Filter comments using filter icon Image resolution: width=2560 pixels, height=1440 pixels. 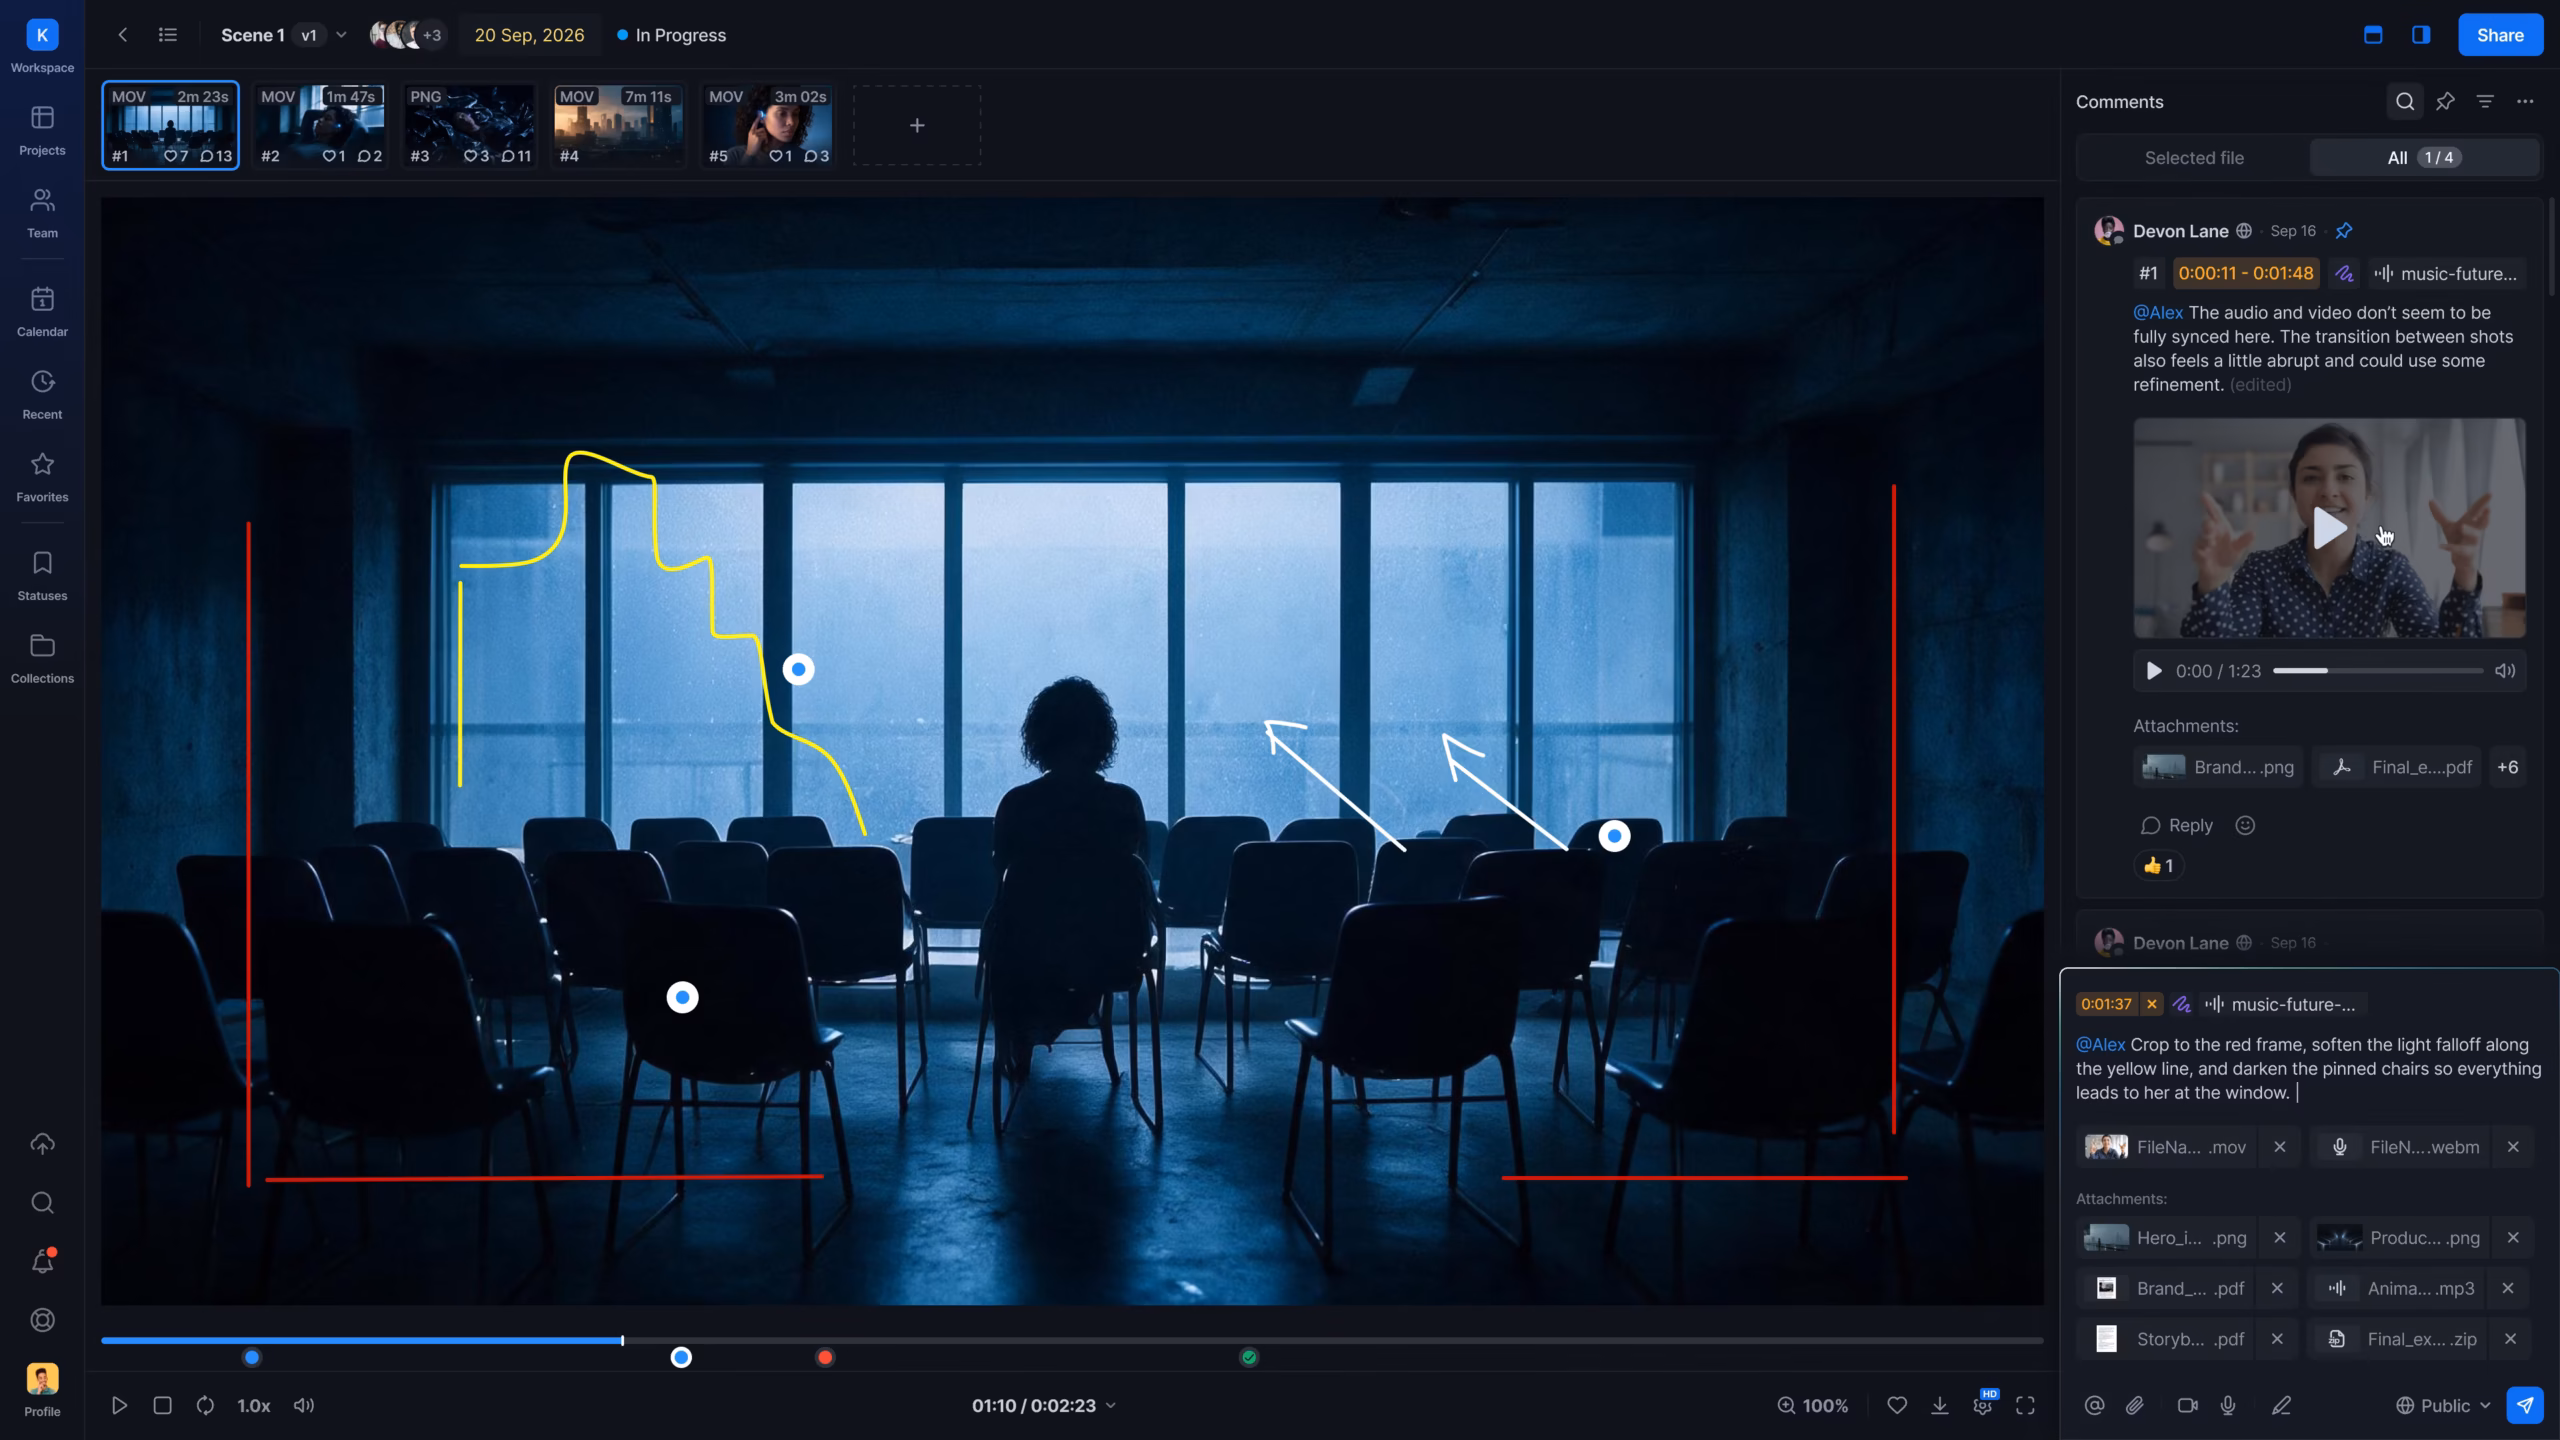pyautogui.click(x=2485, y=101)
